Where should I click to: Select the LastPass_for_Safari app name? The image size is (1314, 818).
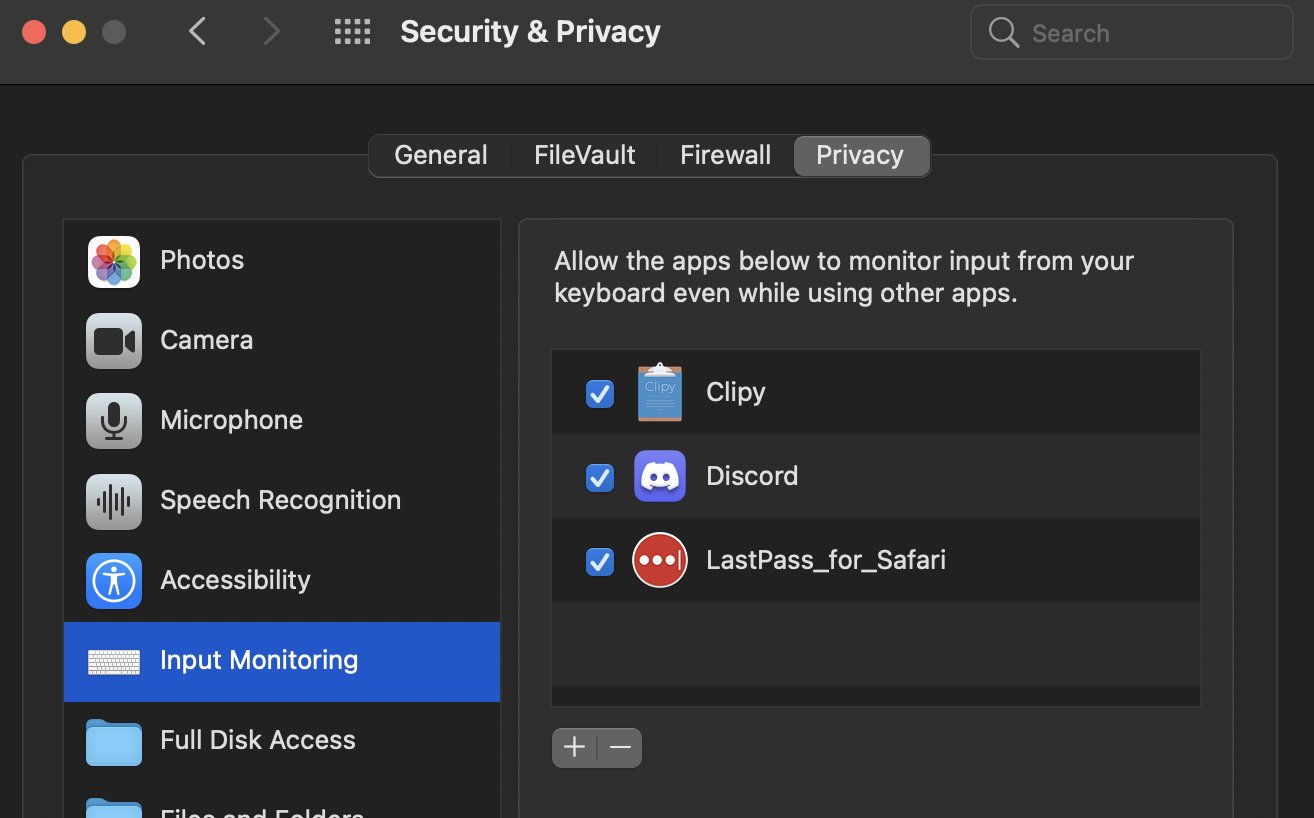(826, 560)
